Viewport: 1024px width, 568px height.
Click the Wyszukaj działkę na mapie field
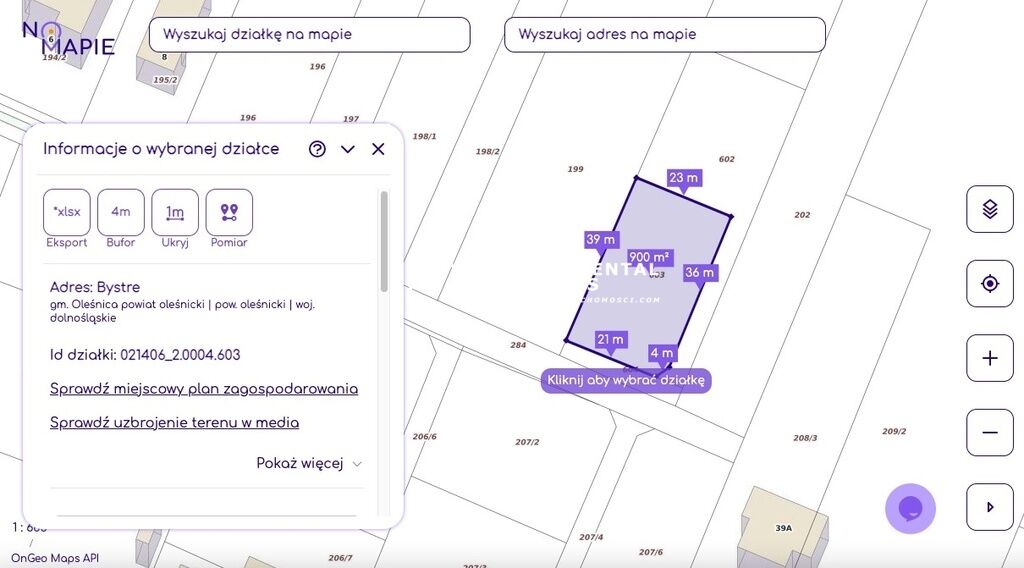(x=309, y=34)
